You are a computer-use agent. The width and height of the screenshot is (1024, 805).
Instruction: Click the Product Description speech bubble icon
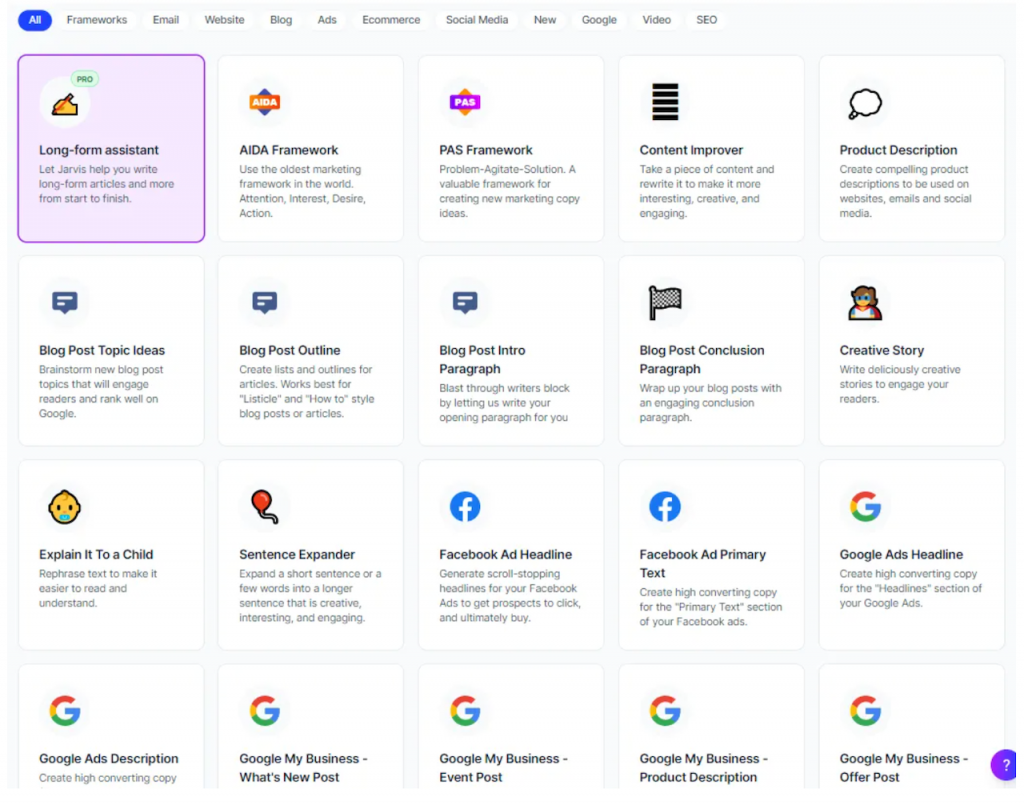tap(865, 104)
